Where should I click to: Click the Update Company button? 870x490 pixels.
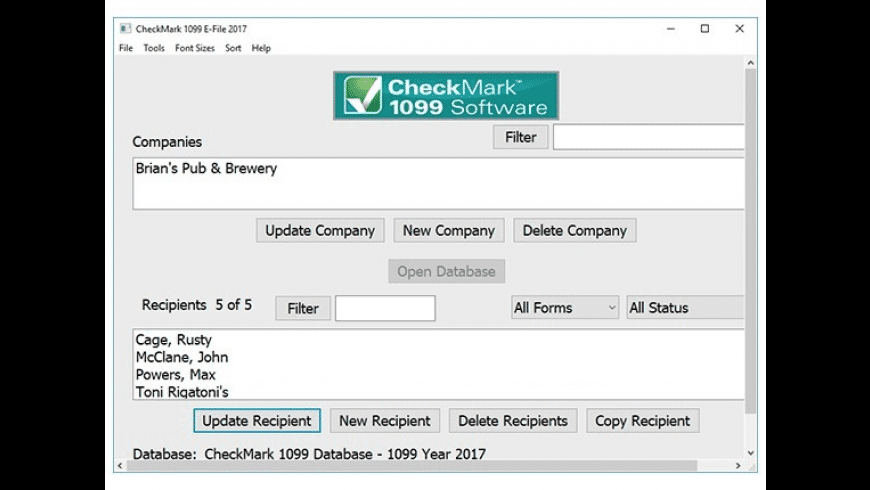320,230
